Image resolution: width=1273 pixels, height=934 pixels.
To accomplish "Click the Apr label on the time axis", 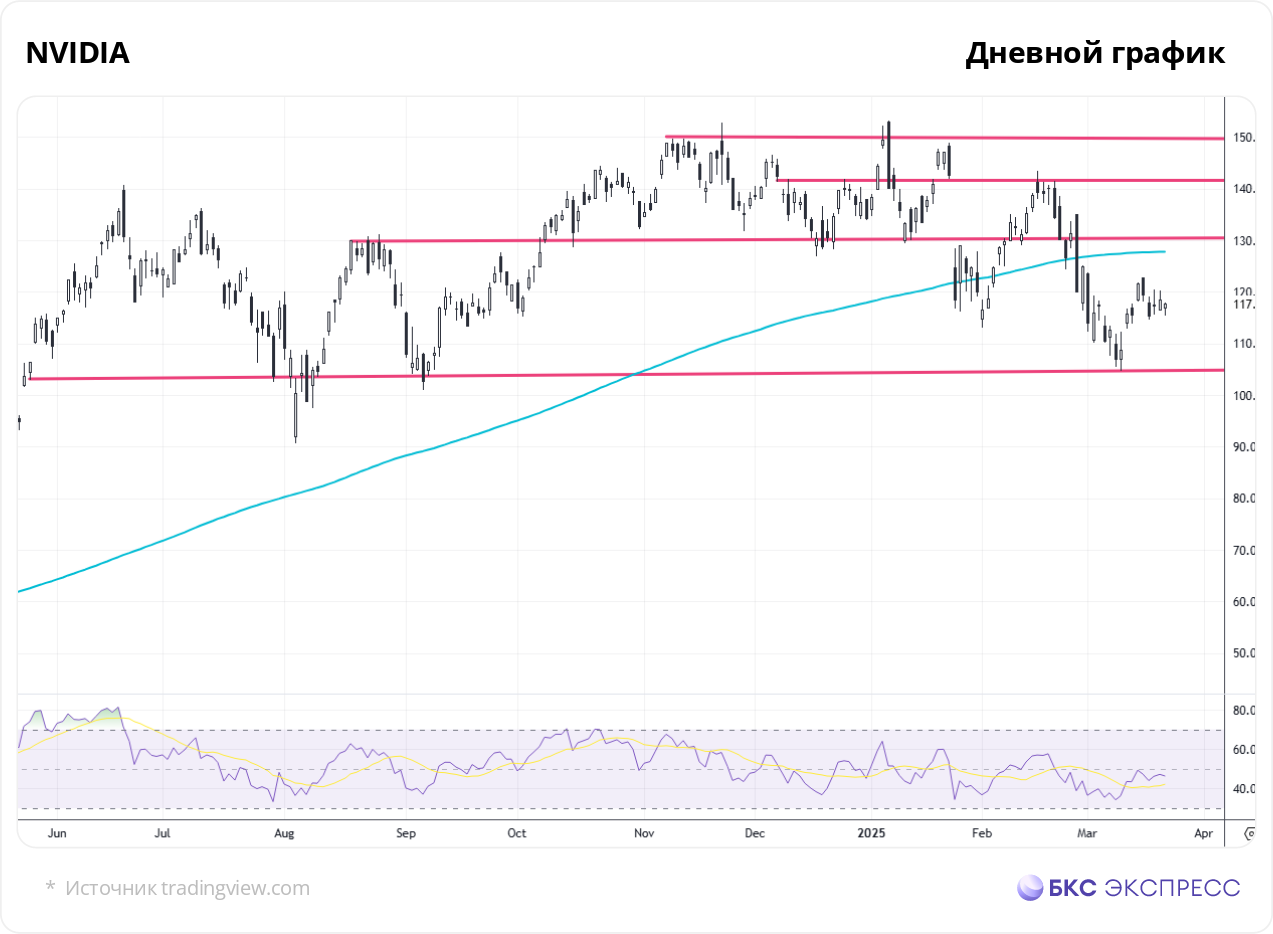I will click(1204, 832).
